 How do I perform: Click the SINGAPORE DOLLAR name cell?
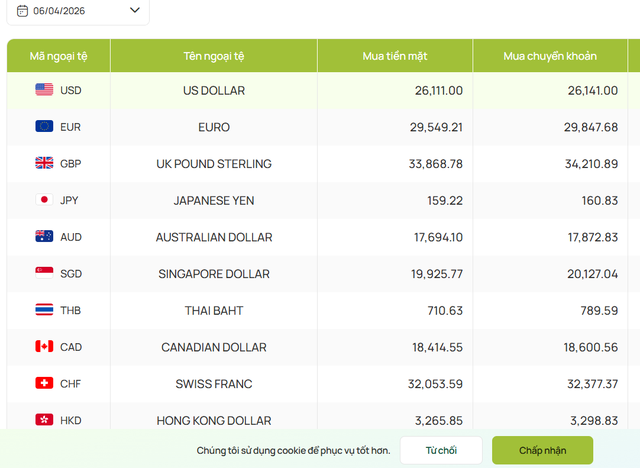coord(214,274)
